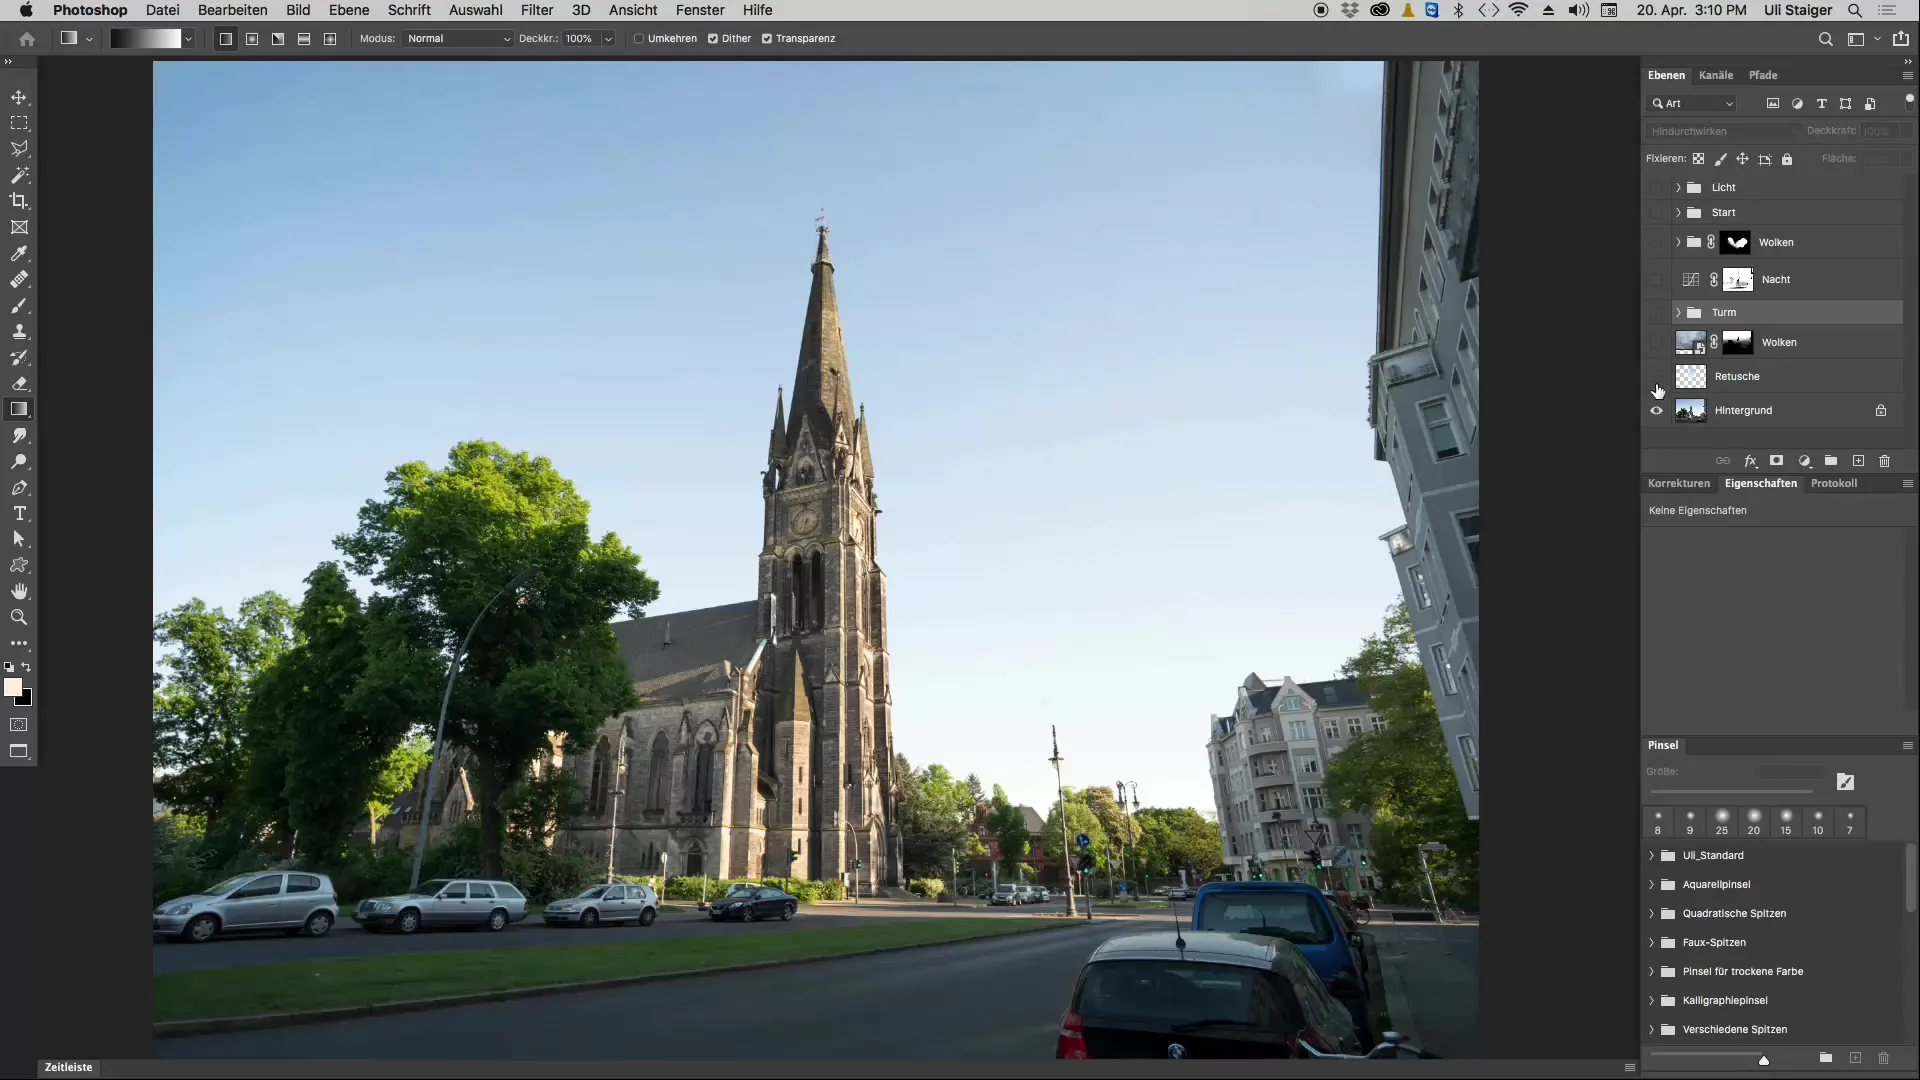
Task: Select the History Brush tool
Action: point(19,357)
